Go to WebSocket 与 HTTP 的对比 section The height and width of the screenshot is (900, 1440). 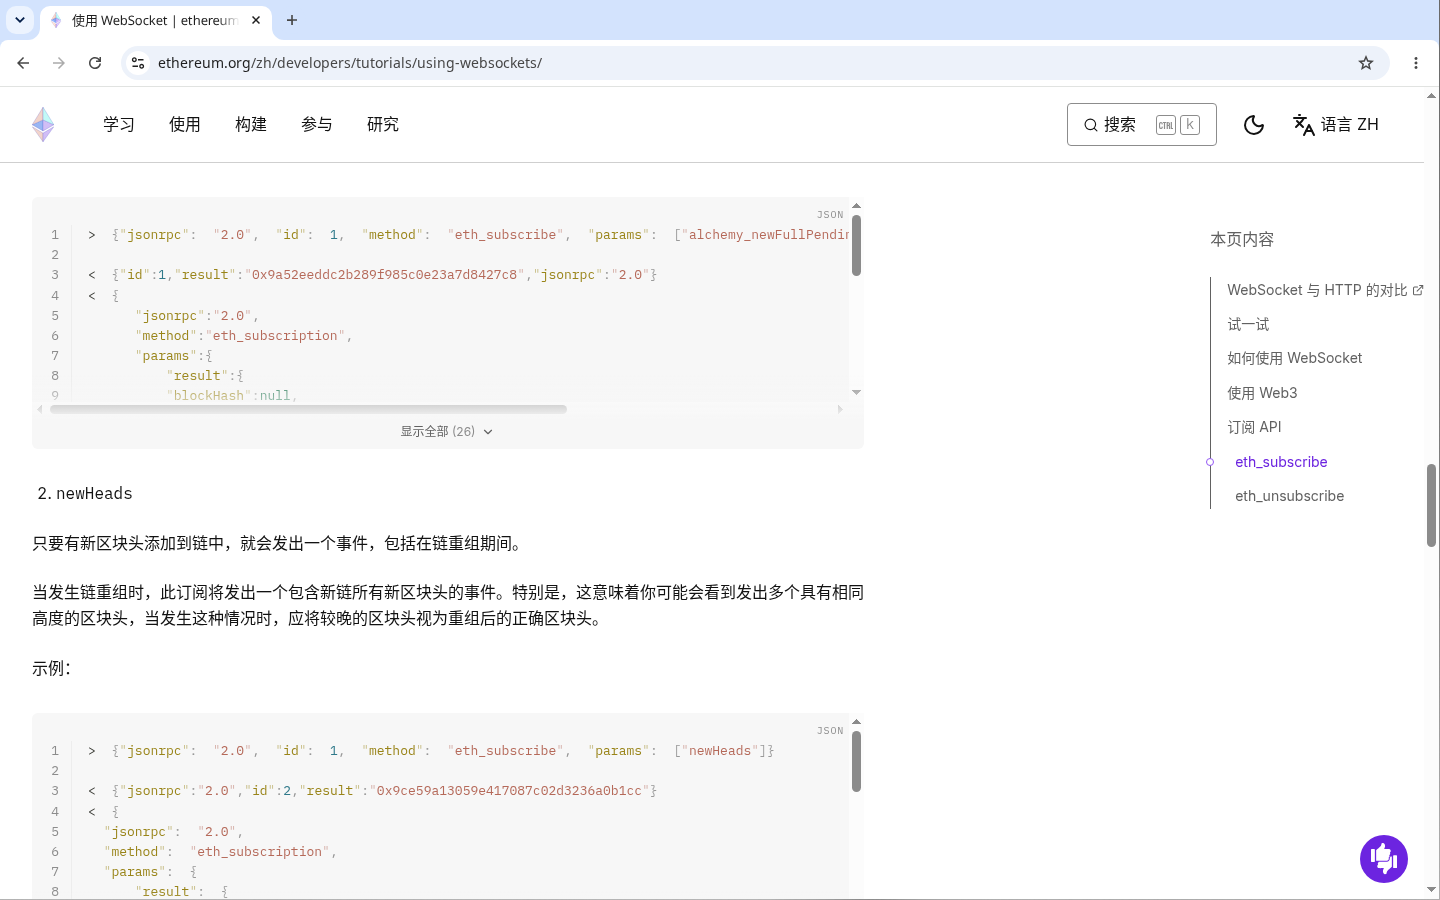pos(1325,290)
